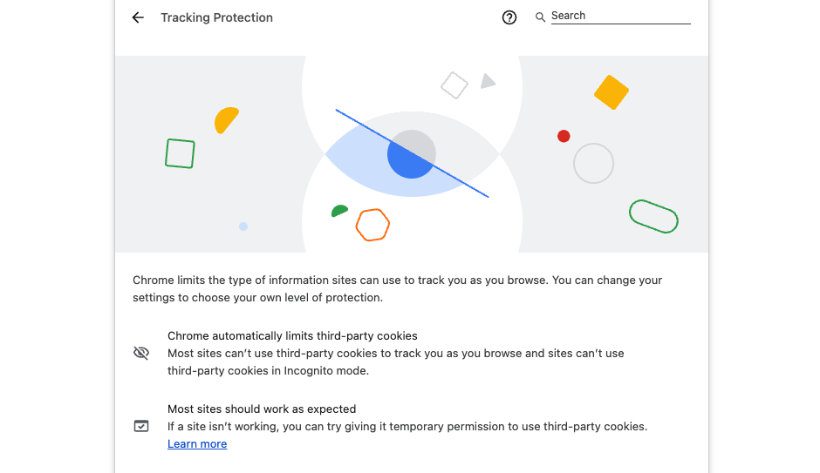Screen dimensions: 820x473
Task: Click the Tracking Protection page title
Action: click(217, 17)
